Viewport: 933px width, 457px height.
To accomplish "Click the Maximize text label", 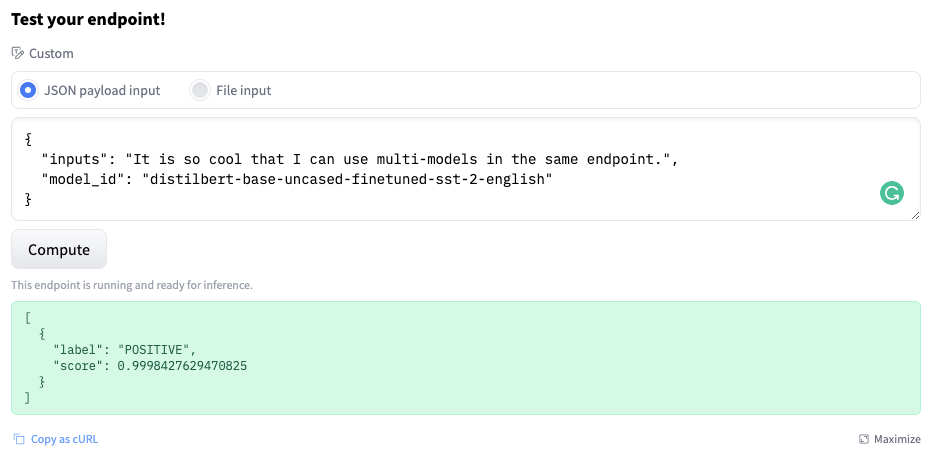I will click(x=897, y=439).
